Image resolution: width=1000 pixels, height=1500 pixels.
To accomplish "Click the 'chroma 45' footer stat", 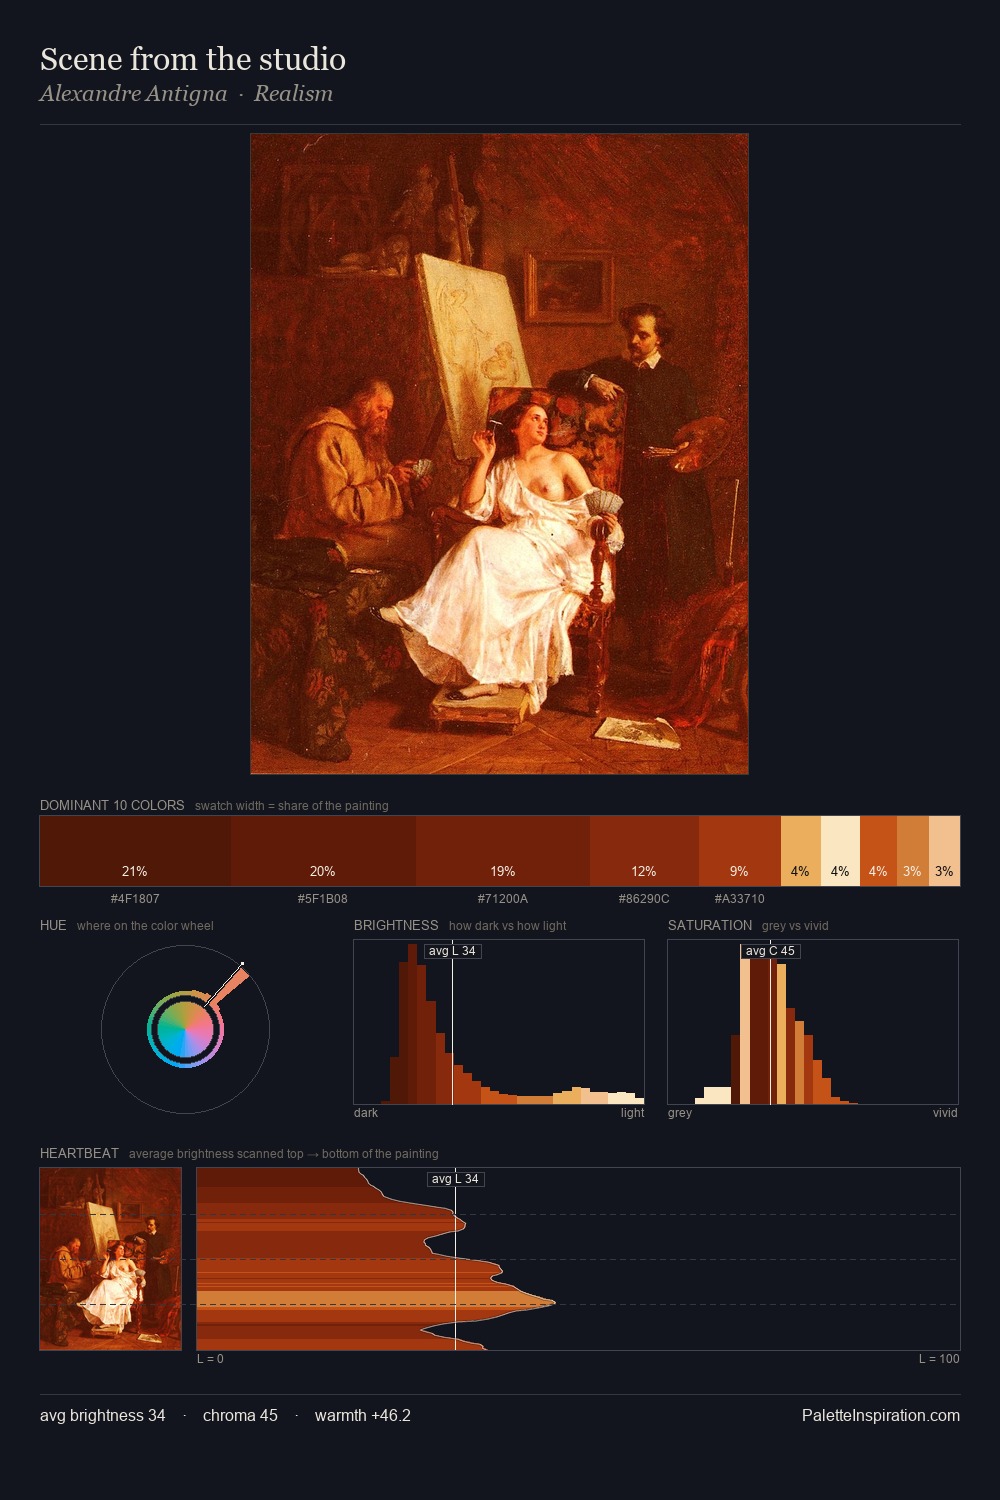I will [240, 1415].
